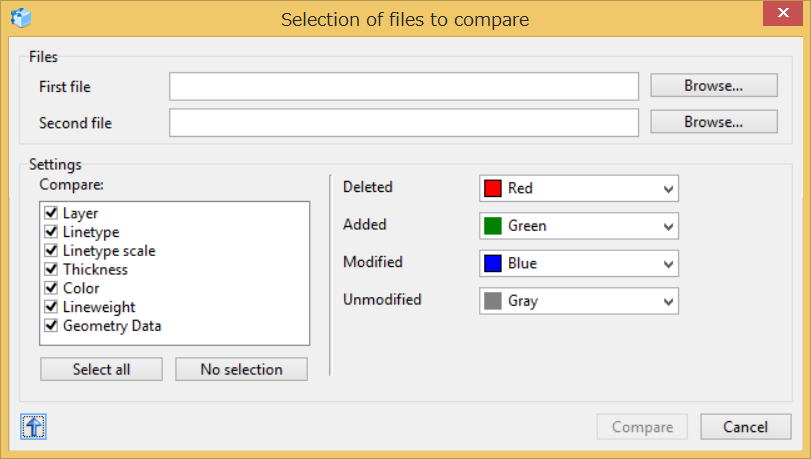
Task: Toggle the Lineweight checkbox
Action: pyautogui.click(x=51, y=307)
